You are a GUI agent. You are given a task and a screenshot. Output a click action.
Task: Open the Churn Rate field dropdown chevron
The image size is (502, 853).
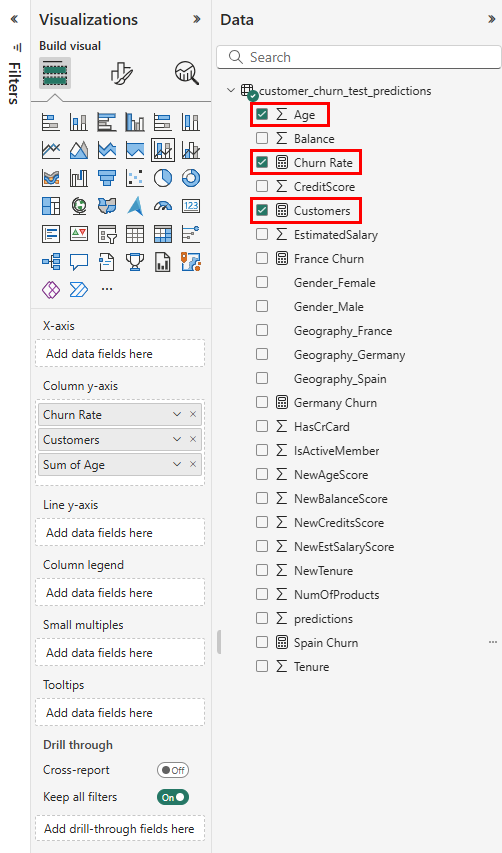point(177,415)
